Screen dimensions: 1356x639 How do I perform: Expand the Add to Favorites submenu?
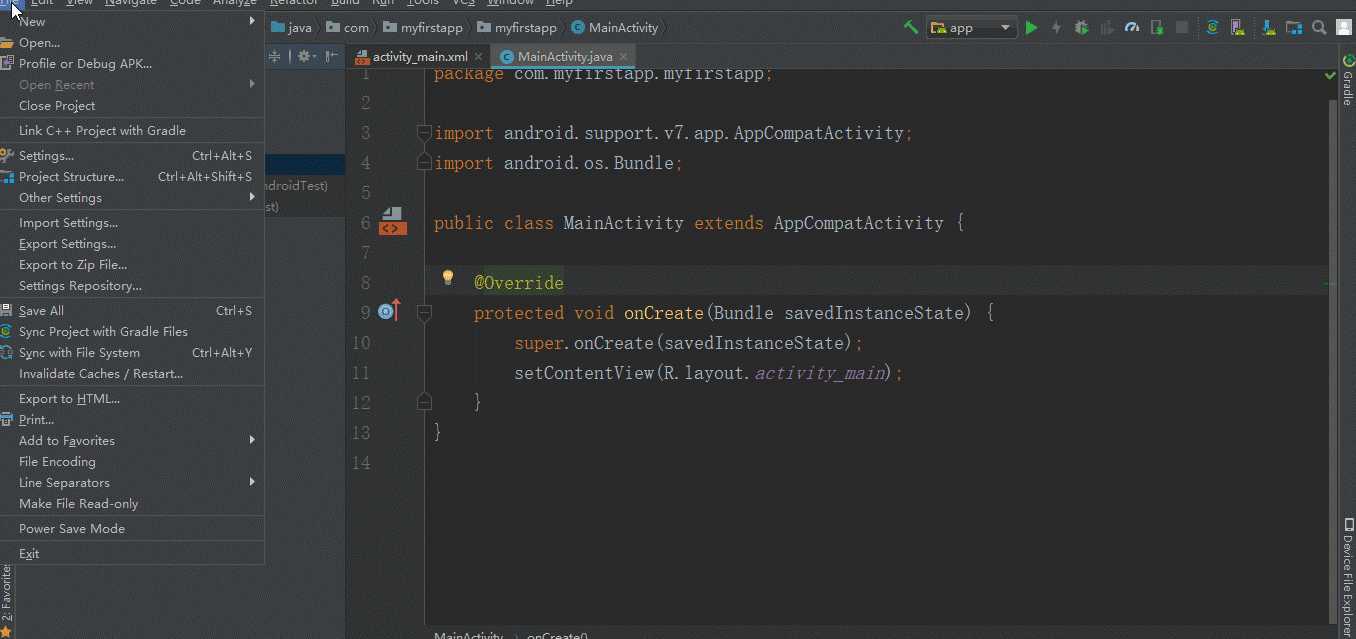[132, 440]
